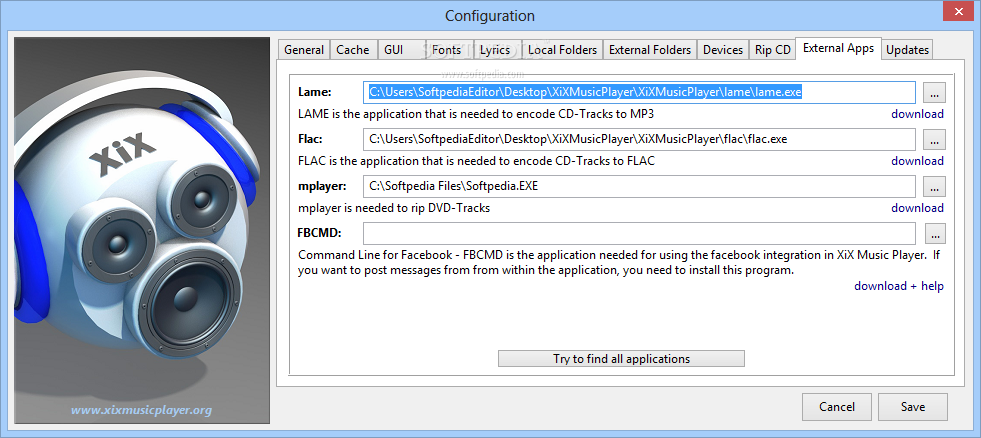Switch to the Rip CD tab
The image size is (981, 438).
[x=773, y=50]
